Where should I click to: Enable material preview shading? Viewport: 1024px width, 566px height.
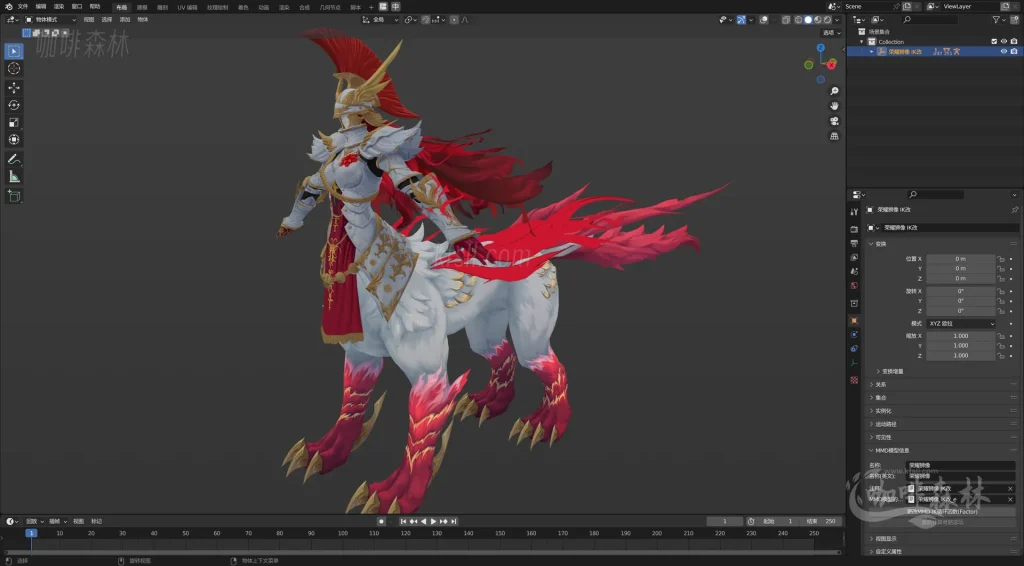818,20
